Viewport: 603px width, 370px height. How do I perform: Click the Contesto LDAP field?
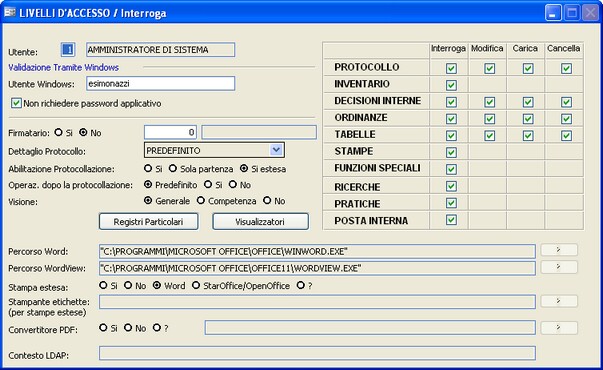pos(317,353)
